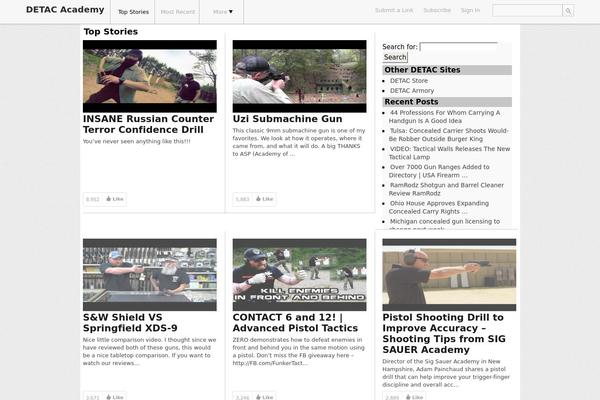Click the 'Nice little comparison video' description
The image size is (600, 400).
click(150, 351)
